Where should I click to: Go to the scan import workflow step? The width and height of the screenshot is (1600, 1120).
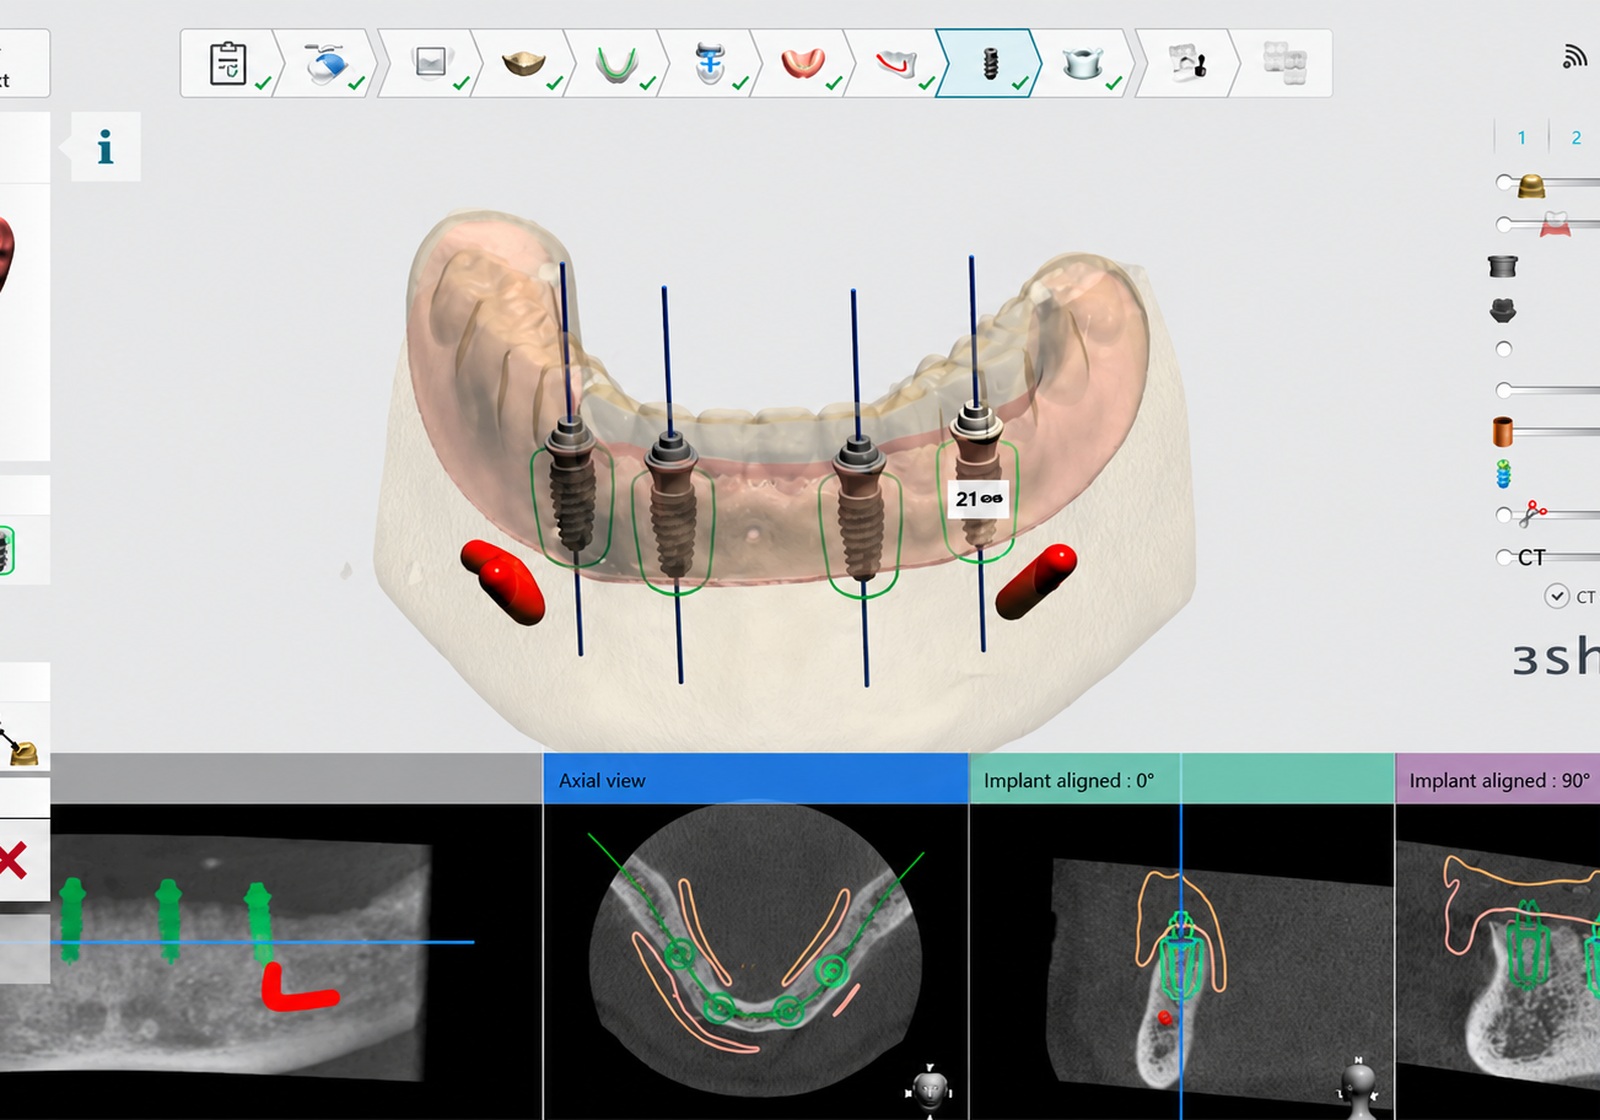(x=326, y=63)
